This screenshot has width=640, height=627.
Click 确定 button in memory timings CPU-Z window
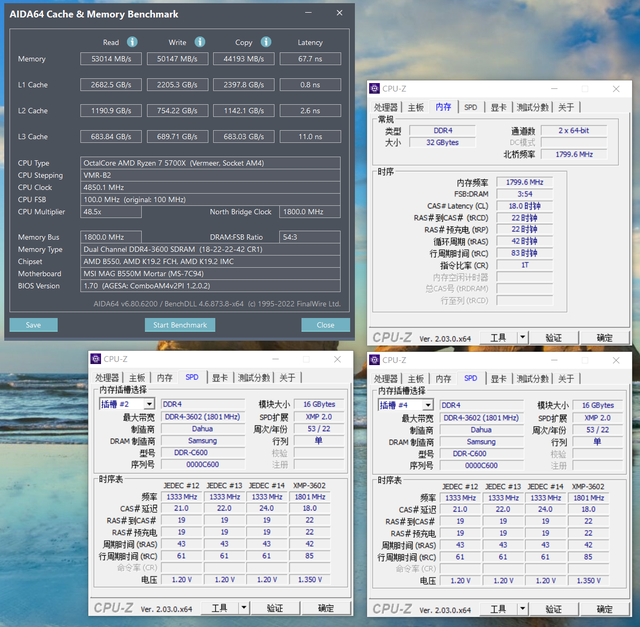(604, 338)
